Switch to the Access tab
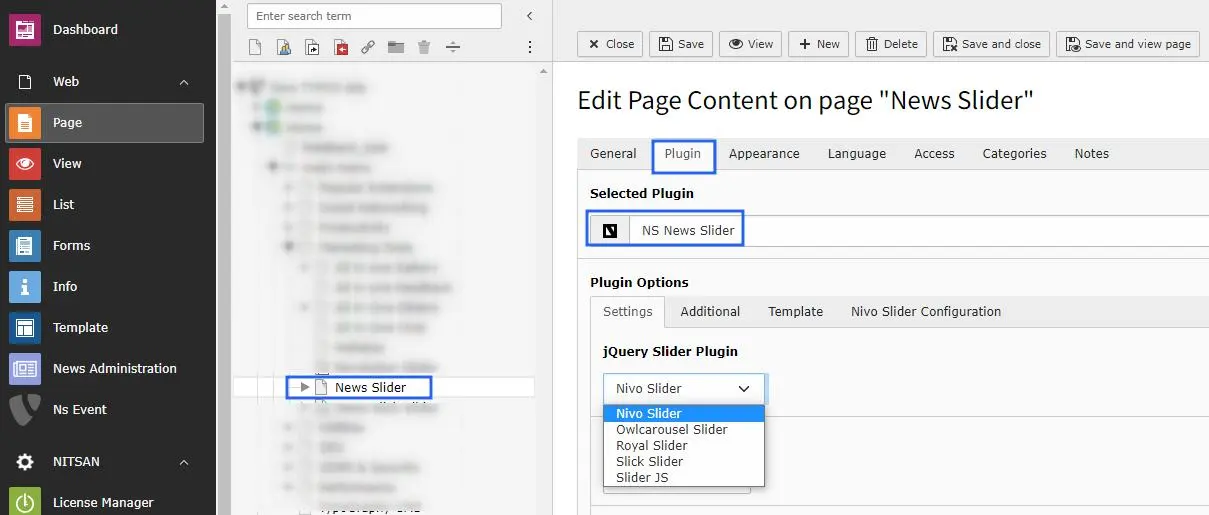 [x=934, y=154]
